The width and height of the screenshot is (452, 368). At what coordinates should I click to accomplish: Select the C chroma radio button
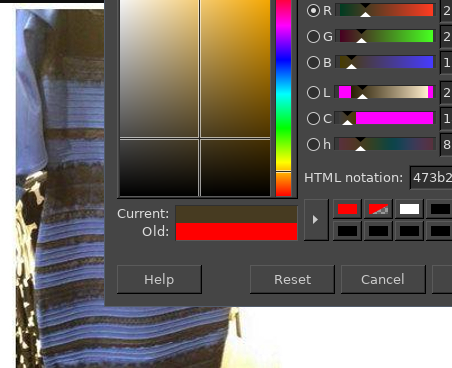[x=313, y=118]
